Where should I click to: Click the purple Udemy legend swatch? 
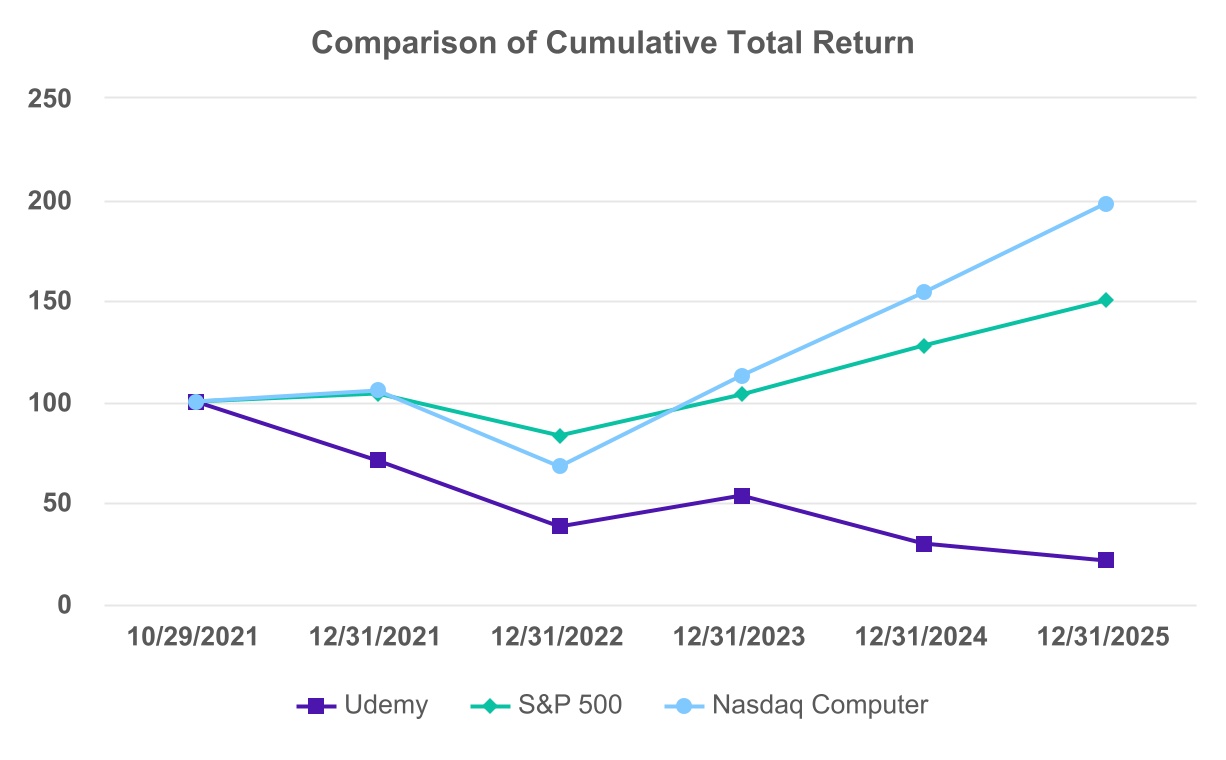(x=316, y=706)
